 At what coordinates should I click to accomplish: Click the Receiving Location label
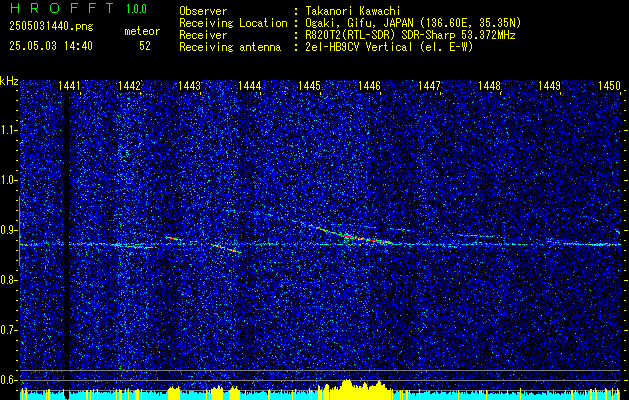click(x=233, y=23)
